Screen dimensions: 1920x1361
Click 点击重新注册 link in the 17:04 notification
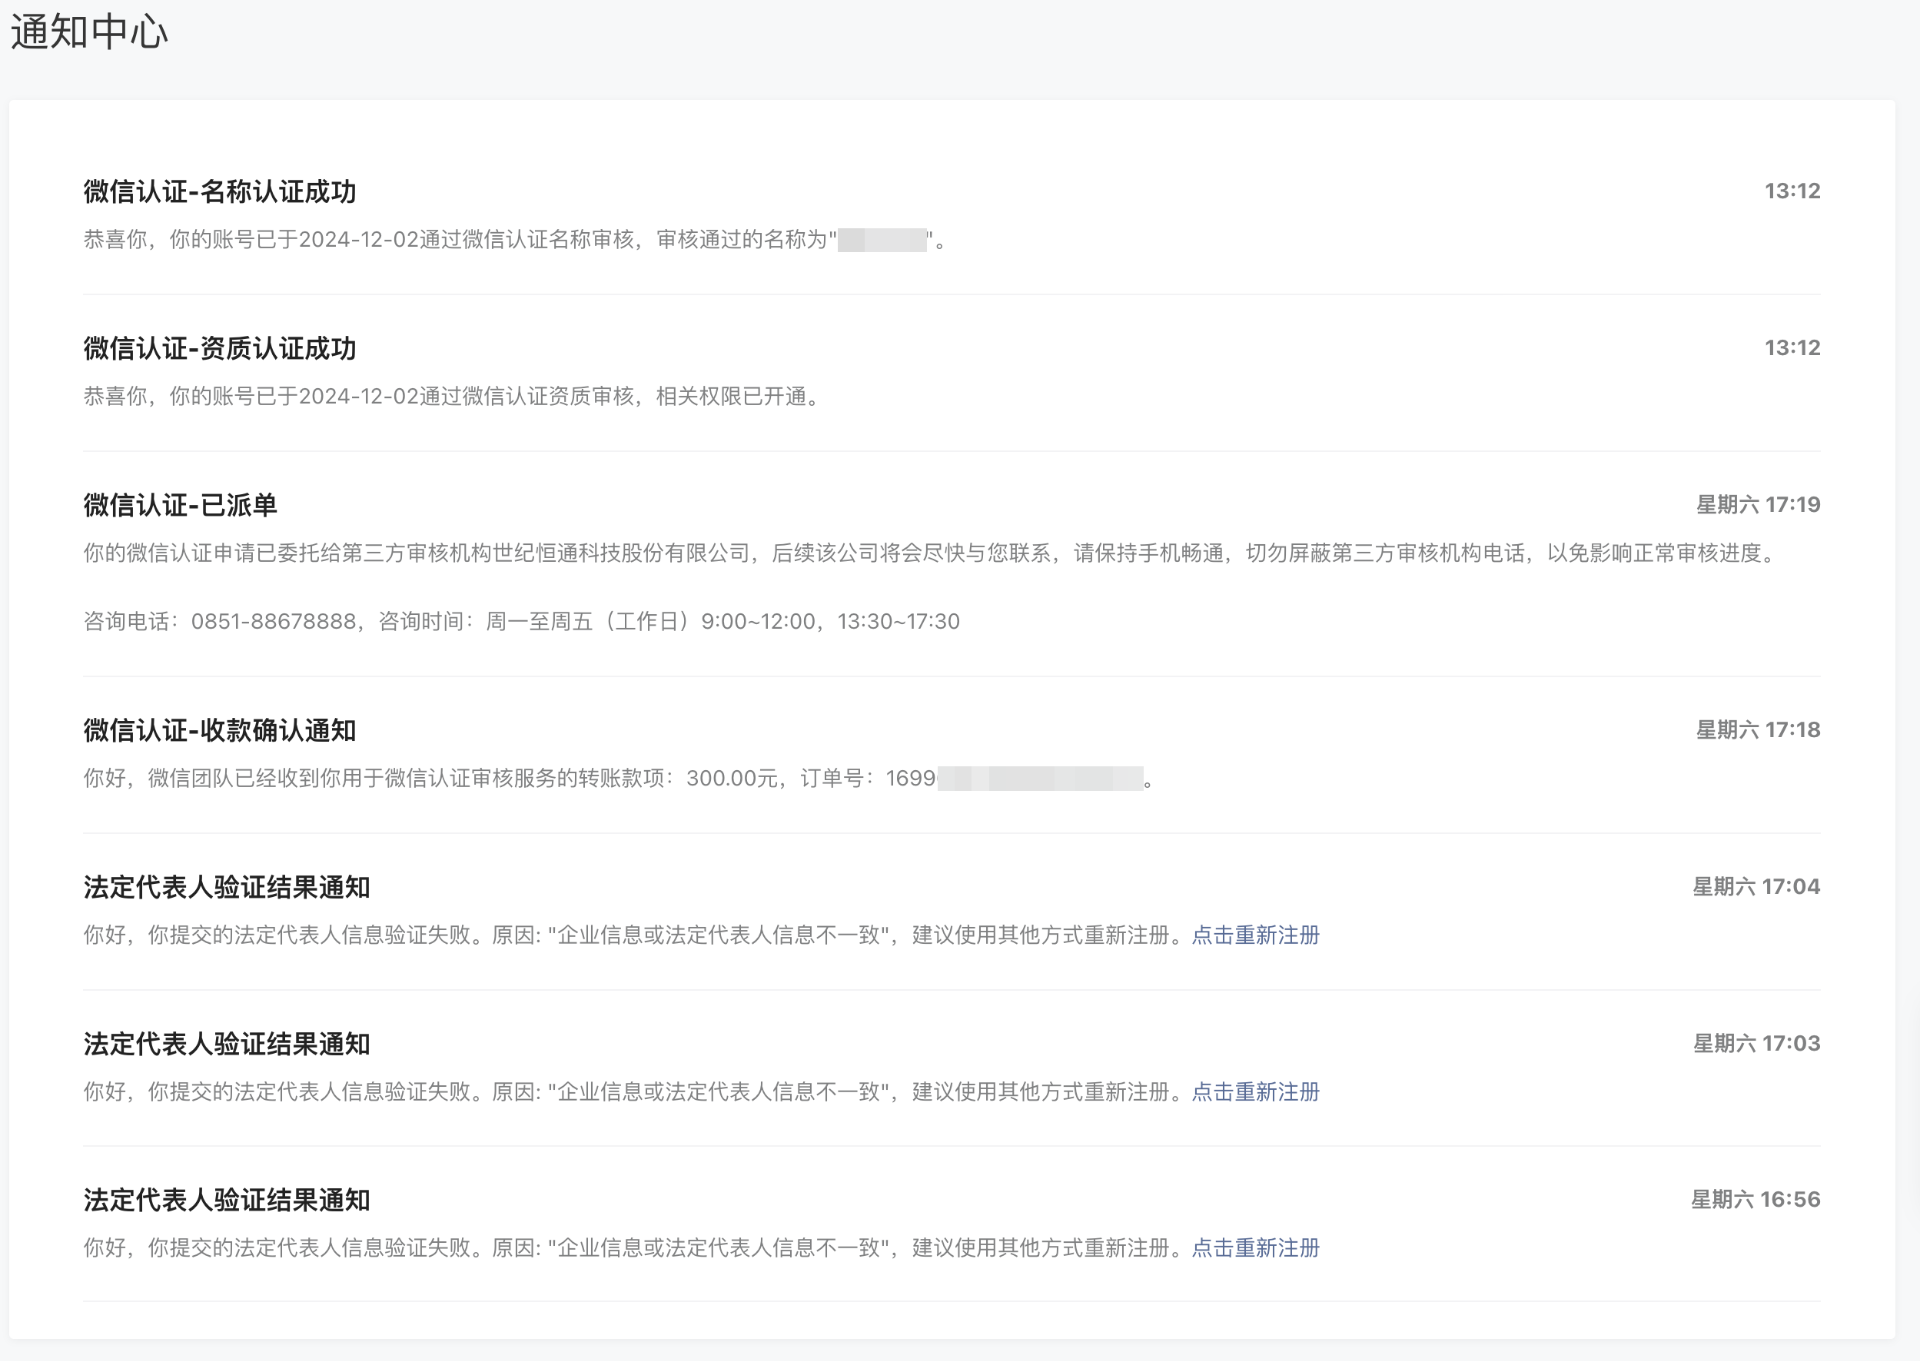coord(1256,935)
